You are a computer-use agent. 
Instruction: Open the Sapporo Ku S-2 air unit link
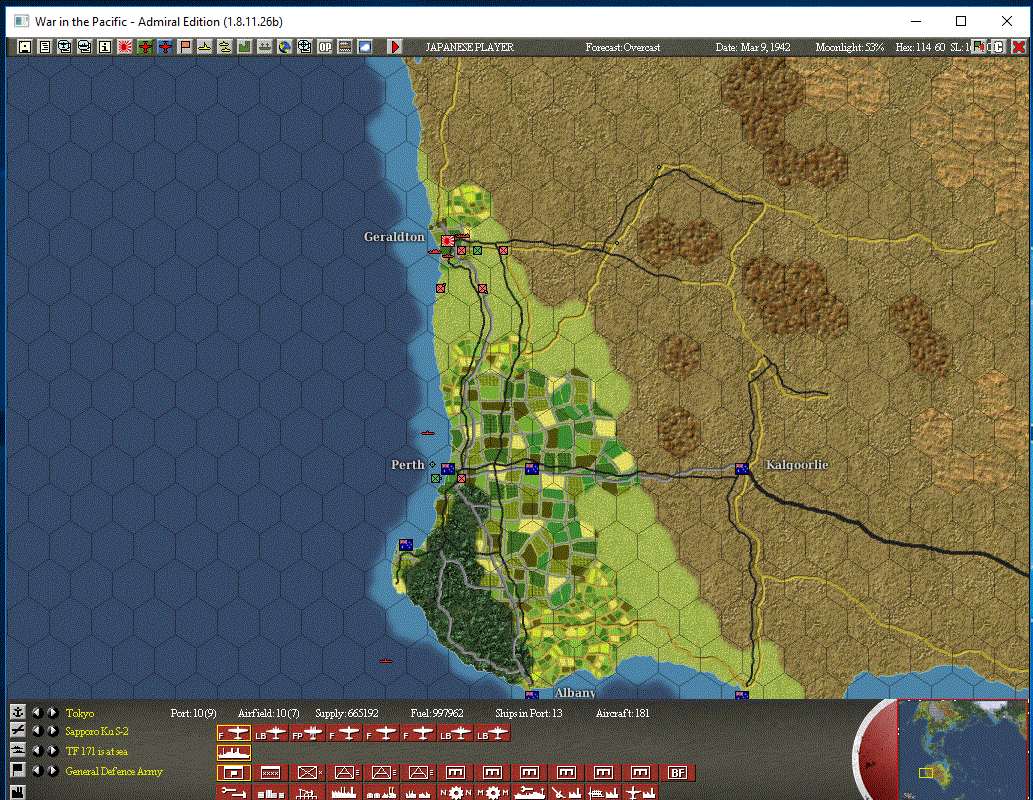[x=97, y=731]
